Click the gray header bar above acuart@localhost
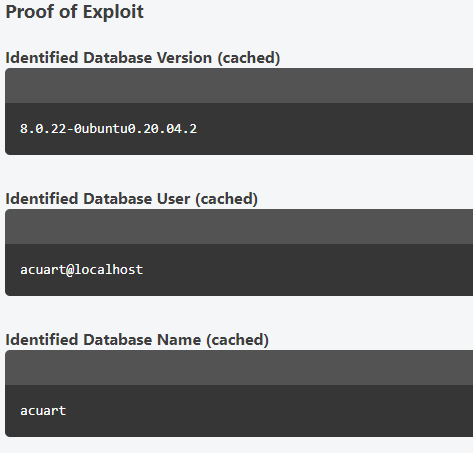 point(239,227)
